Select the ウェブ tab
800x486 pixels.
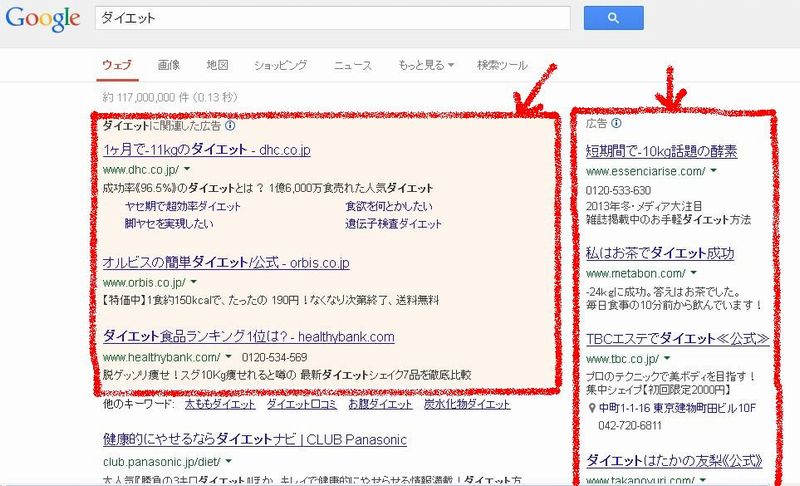click(x=117, y=65)
